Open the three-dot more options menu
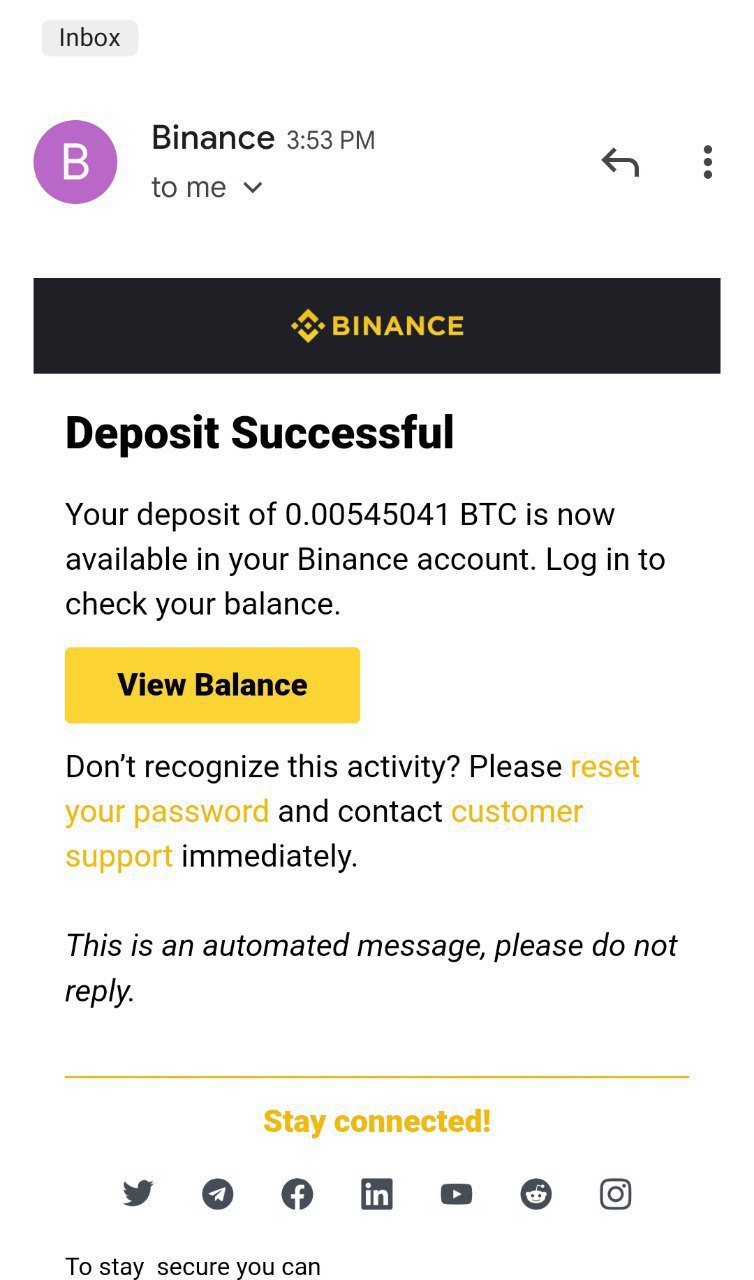Viewport: 754px width, 1280px height. 707,162
